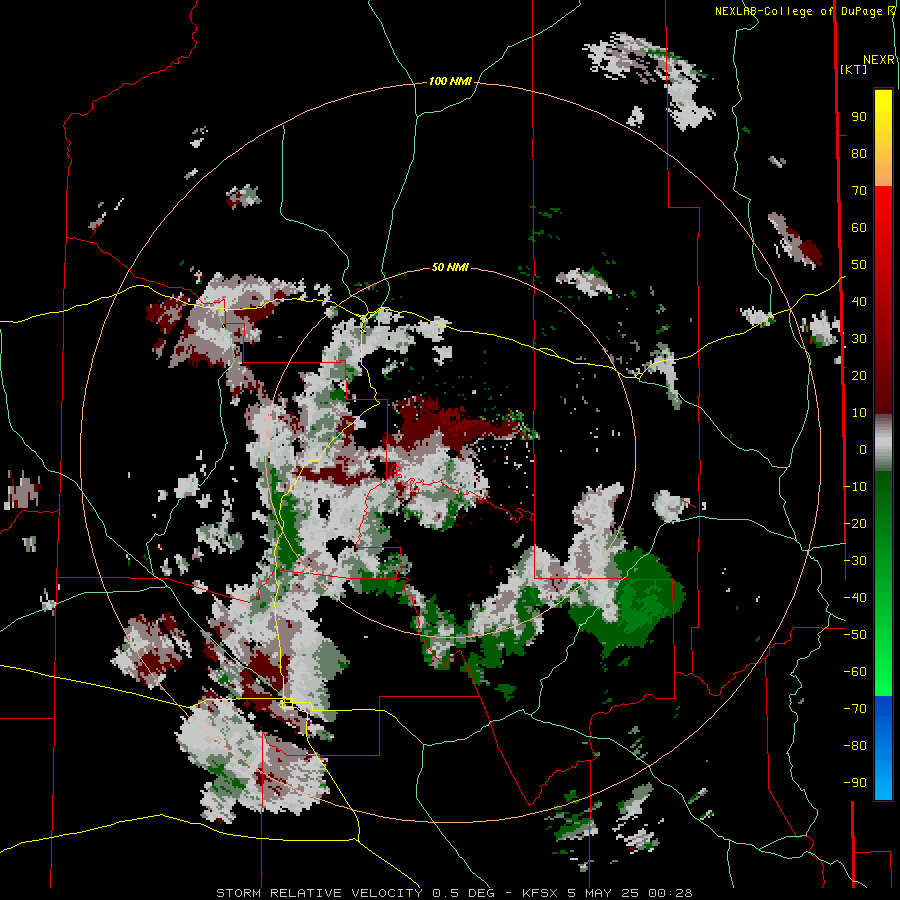The width and height of the screenshot is (900, 900).
Task: Click the NEXR label above the scale
Action: 878,60
